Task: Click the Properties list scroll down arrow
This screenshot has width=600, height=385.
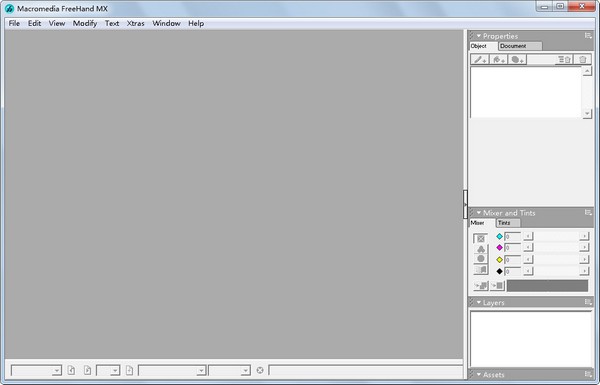Action: point(587,113)
